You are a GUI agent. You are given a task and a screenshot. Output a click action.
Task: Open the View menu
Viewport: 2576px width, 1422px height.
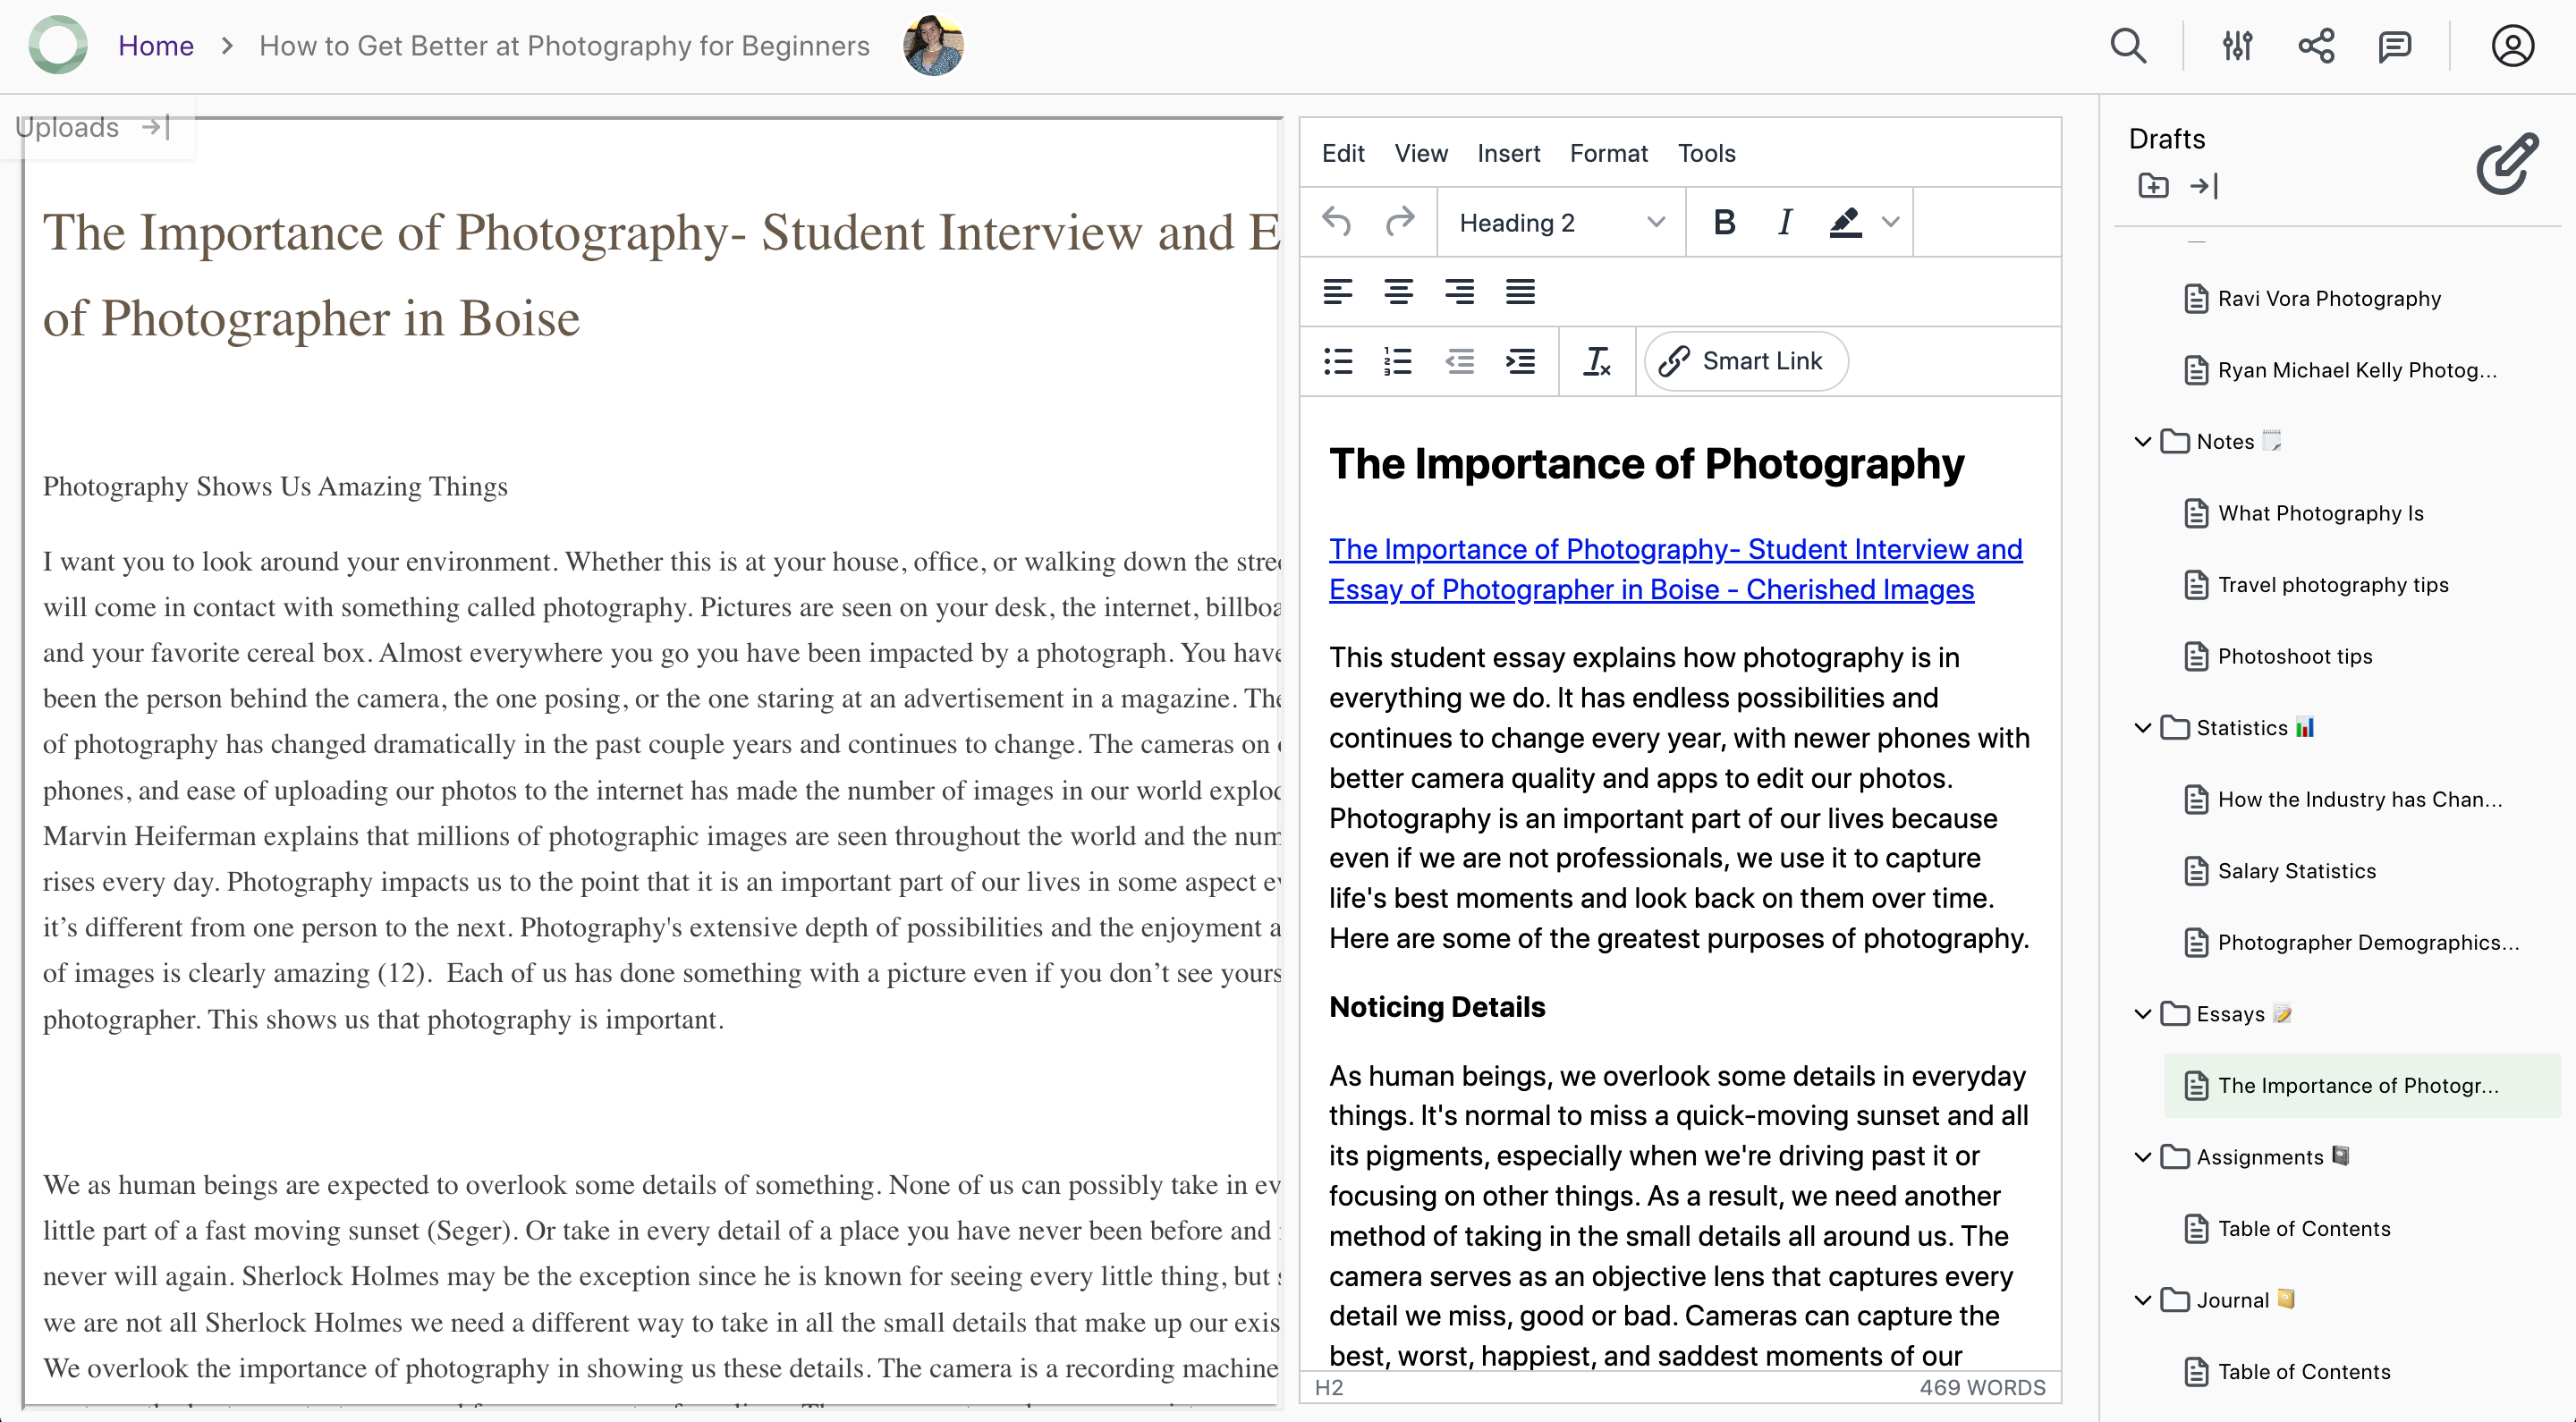tap(1421, 153)
